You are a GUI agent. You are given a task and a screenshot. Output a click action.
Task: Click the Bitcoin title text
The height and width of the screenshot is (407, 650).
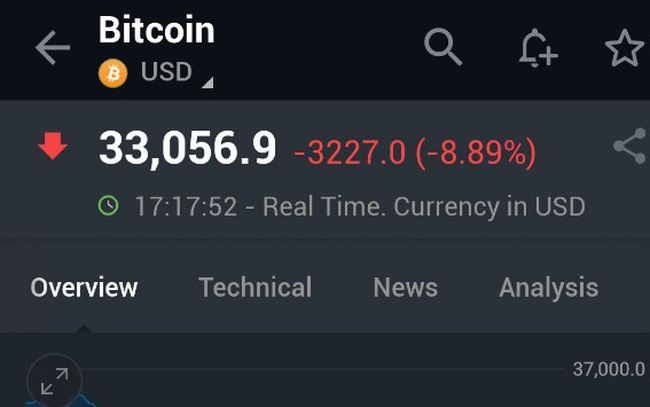156,30
